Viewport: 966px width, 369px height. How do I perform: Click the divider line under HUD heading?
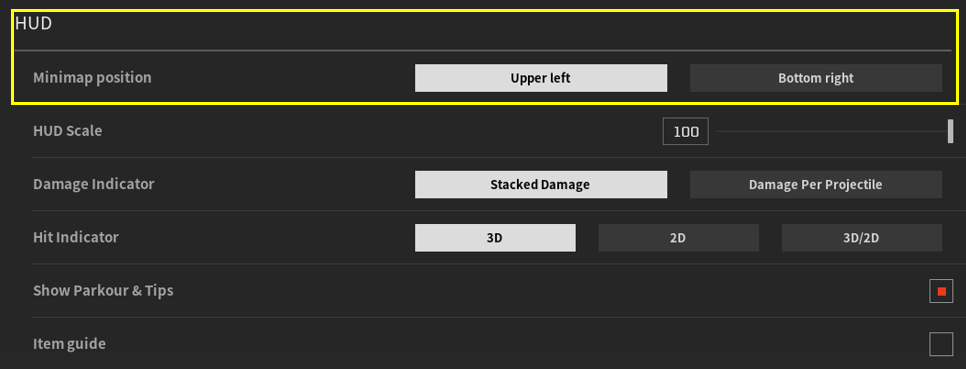click(483, 50)
